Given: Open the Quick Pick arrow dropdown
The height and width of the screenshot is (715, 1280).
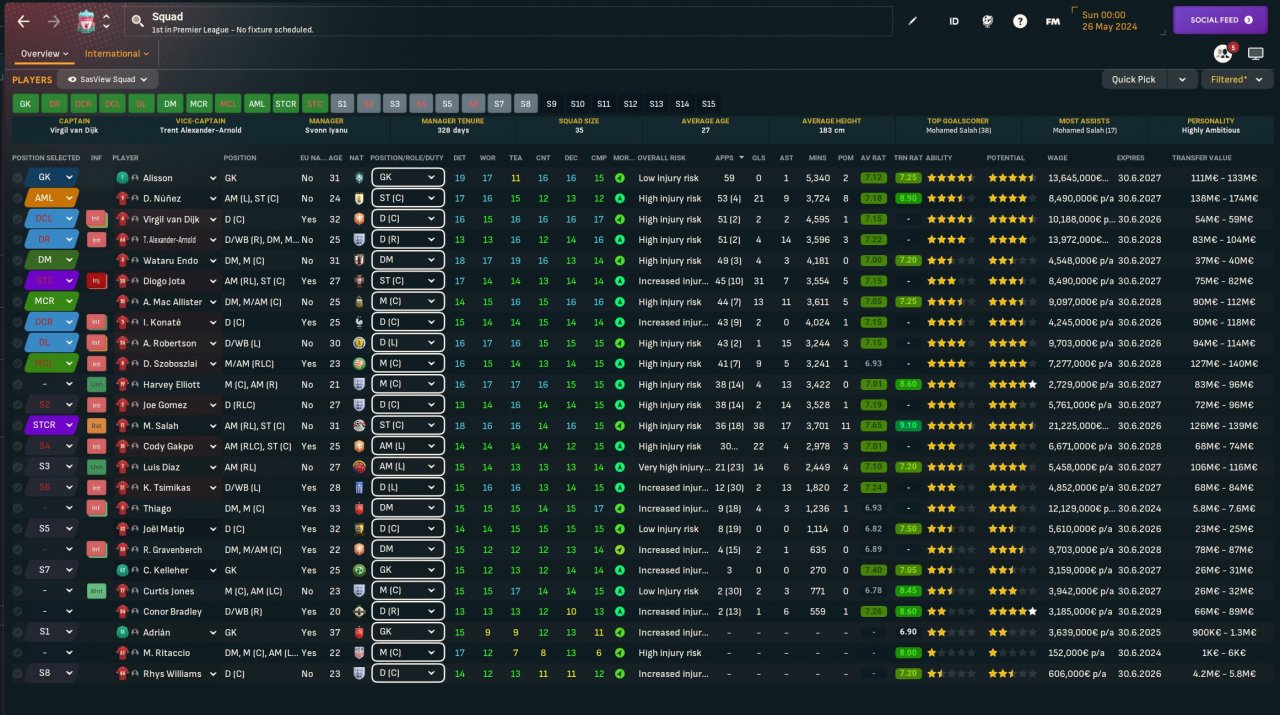Looking at the screenshot, I should [1182, 79].
